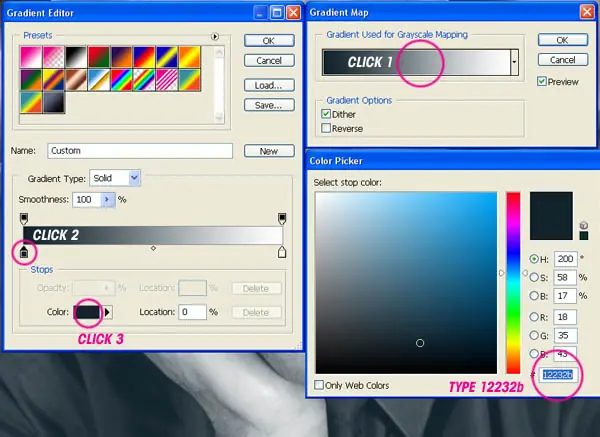Click the brightness field showing 17

pos(565,295)
